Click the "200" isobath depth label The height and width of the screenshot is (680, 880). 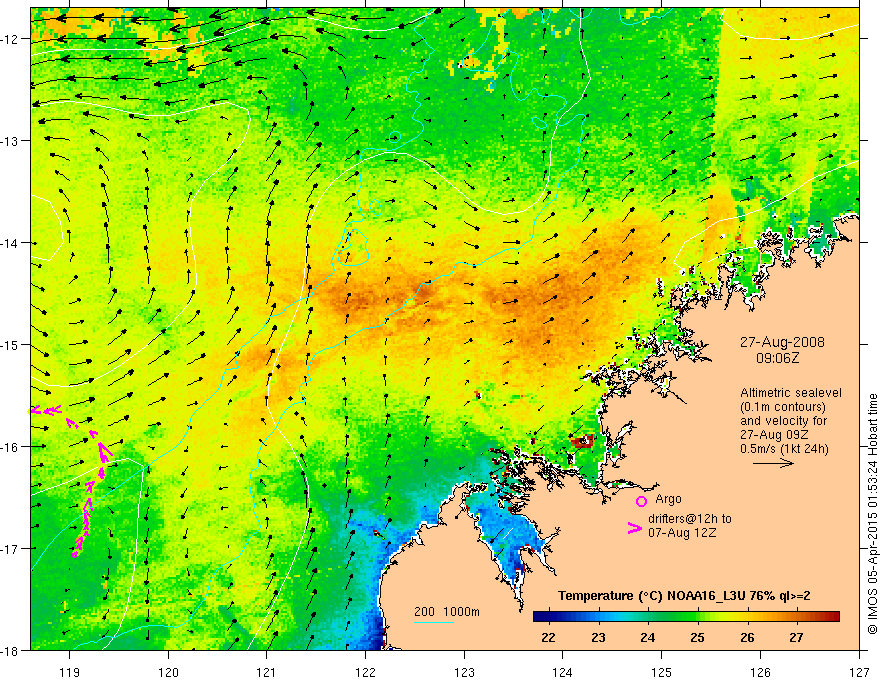point(424,612)
